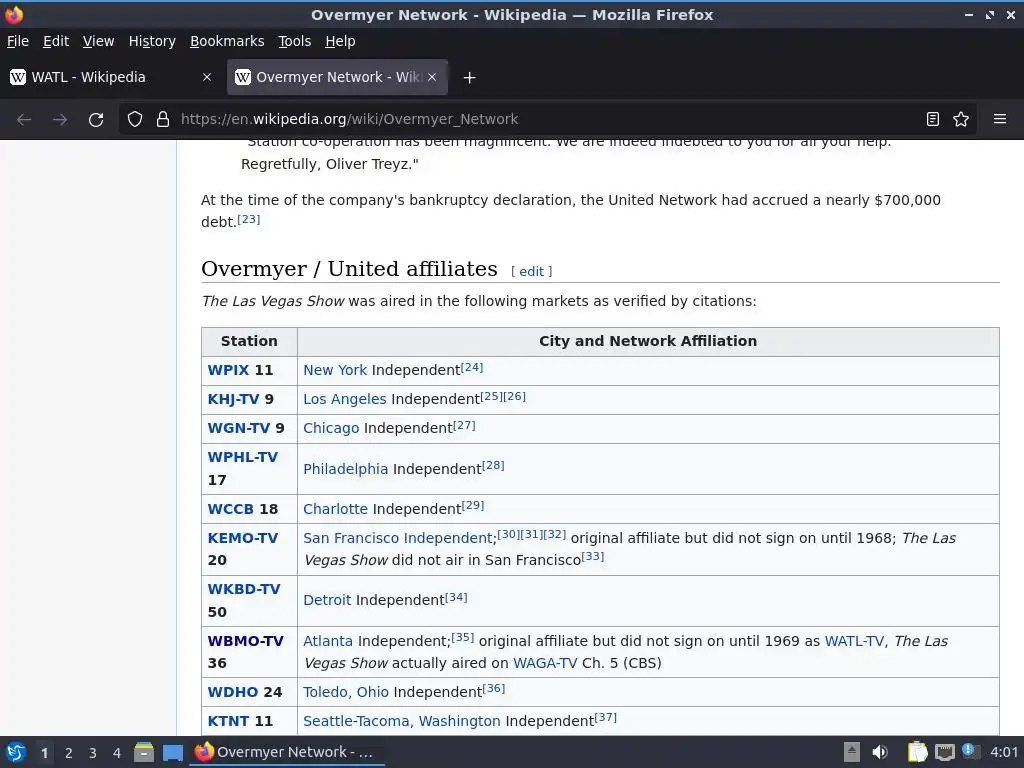Open the KHJ-TV station link
Screen dimensions: 1024x768
pyautogui.click(x=233, y=399)
